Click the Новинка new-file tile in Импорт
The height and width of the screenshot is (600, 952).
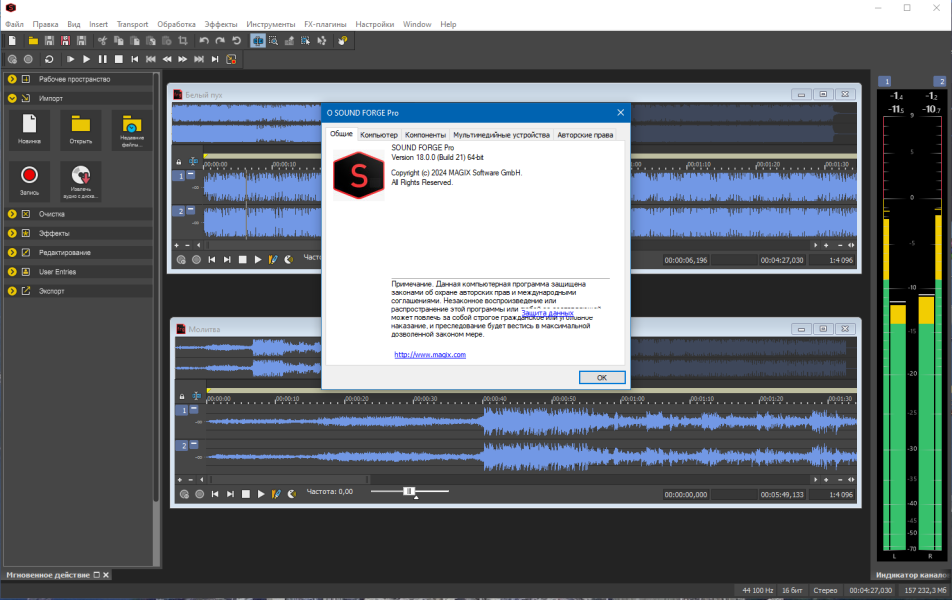[x=29, y=130]
